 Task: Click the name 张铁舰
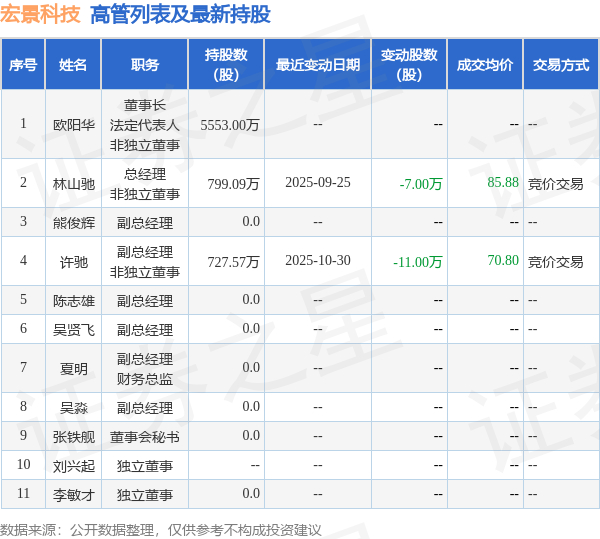(x=73, y=437)
